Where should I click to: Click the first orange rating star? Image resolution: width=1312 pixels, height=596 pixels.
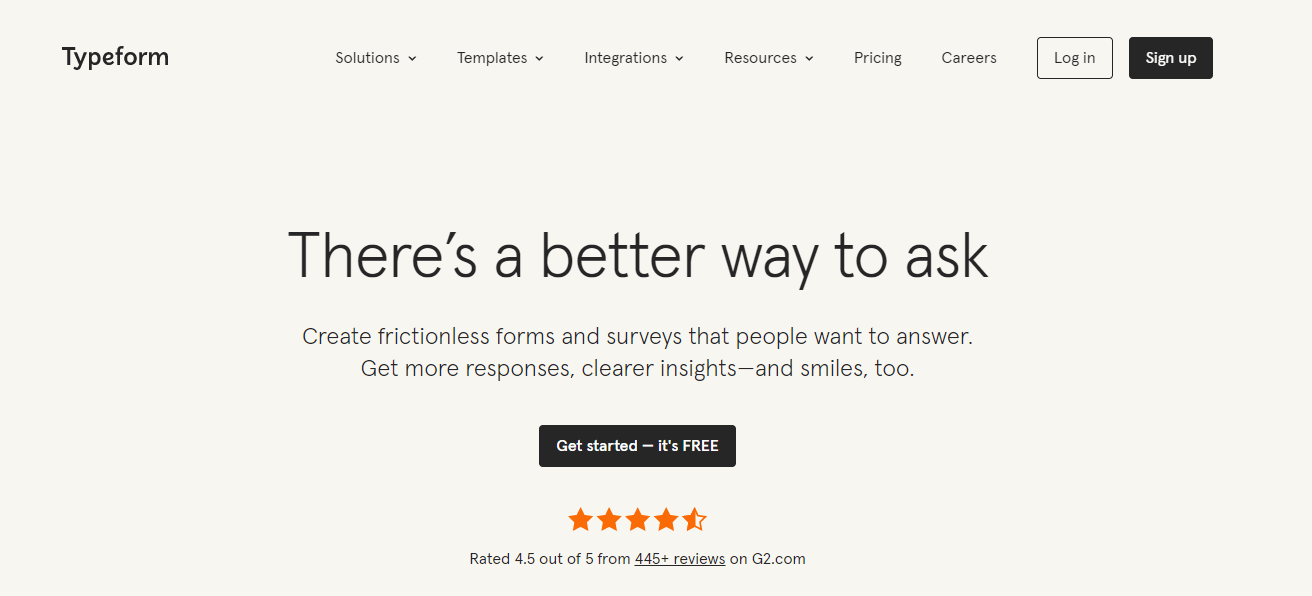click(580, 519)
